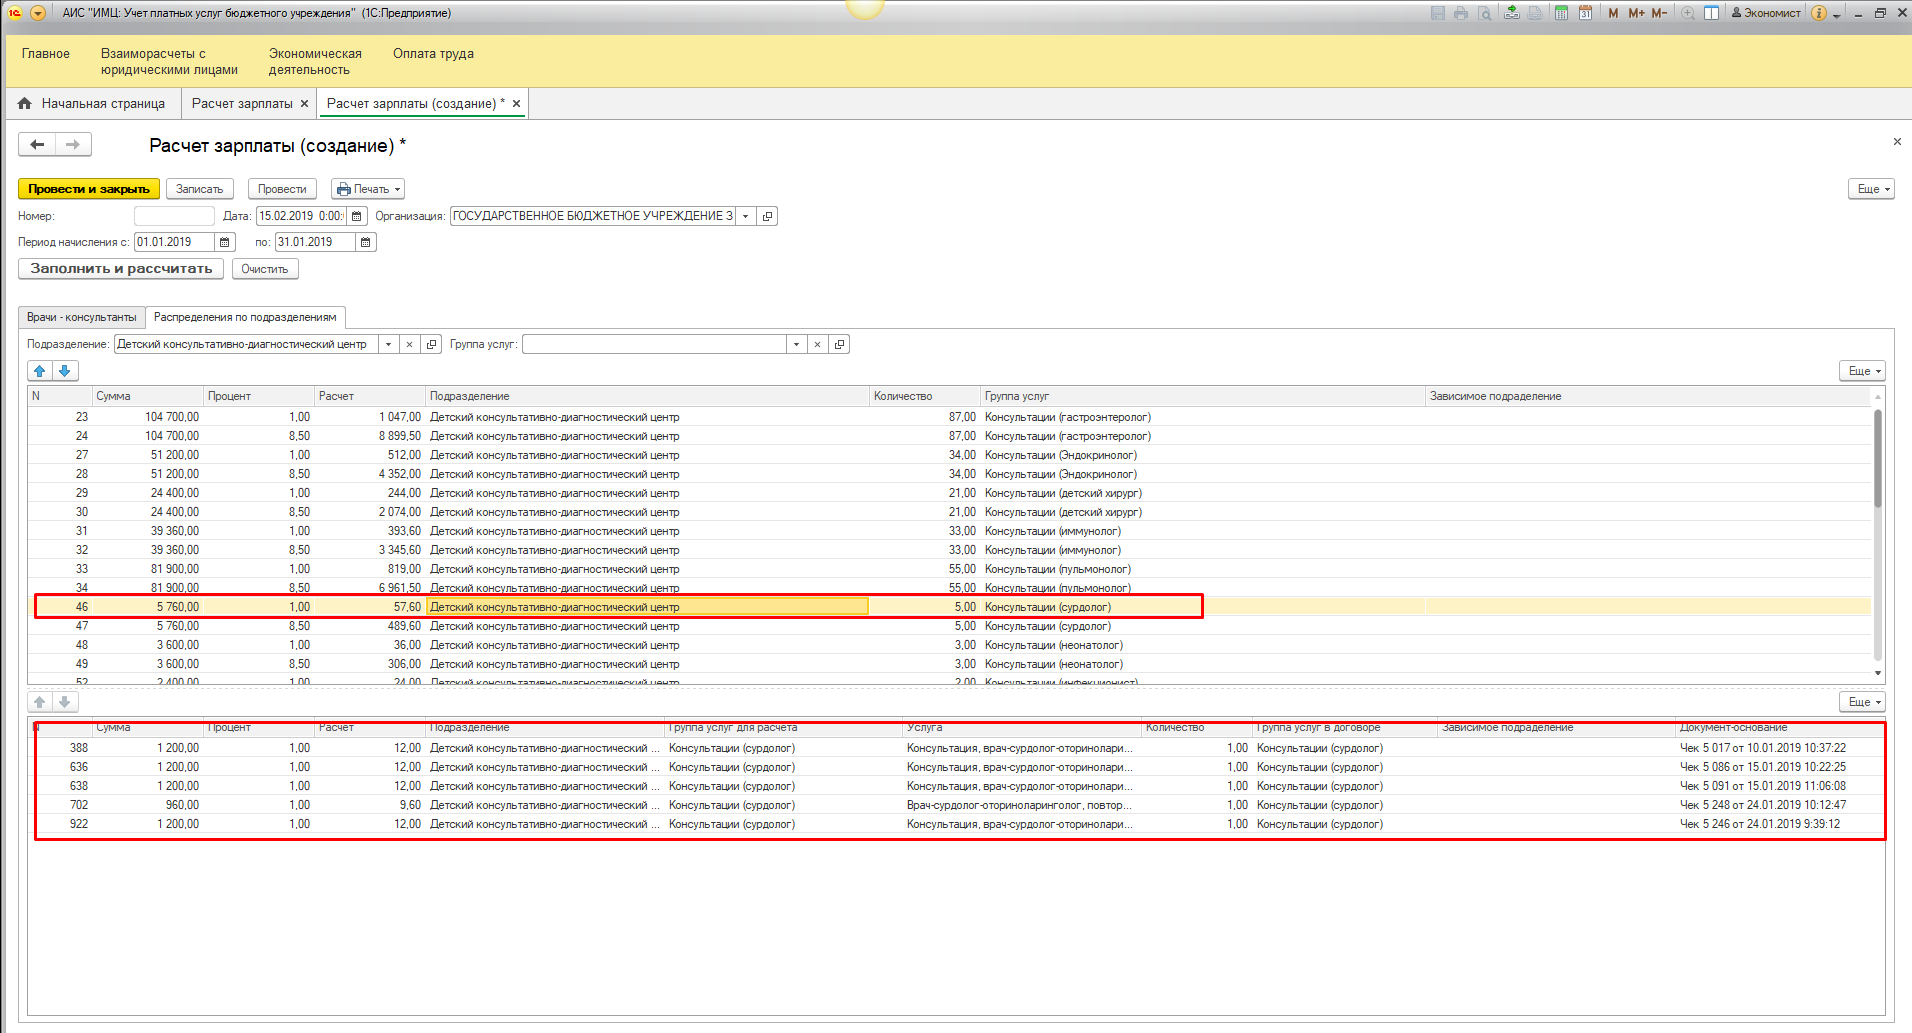Expand the Организация dropdown list

pos(745,216)
